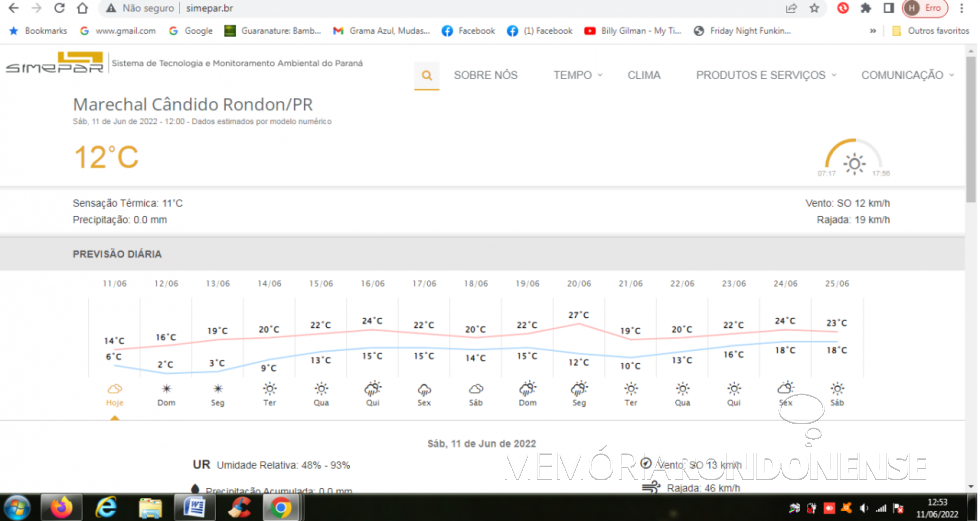Open the extensions puzzle icon
The height and width of the screenshot is (521, 980).
coord(866,8)
